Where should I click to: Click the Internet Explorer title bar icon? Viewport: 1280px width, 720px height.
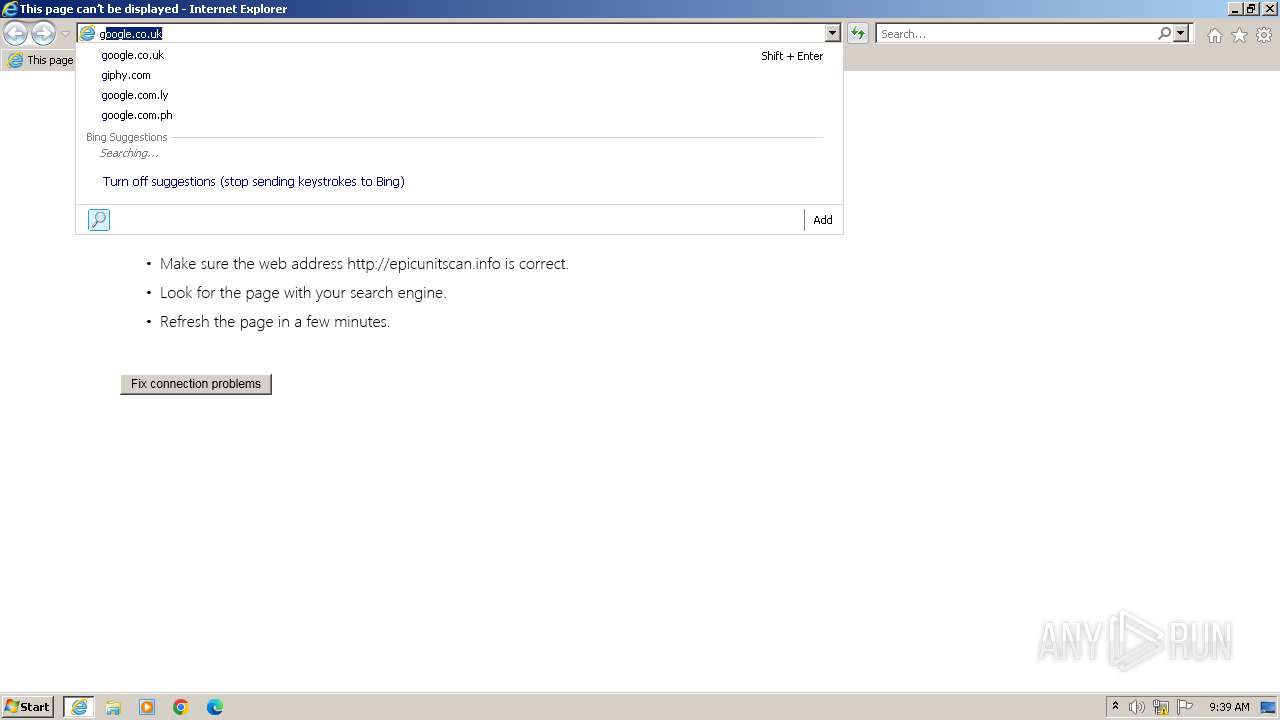point(10,9)
